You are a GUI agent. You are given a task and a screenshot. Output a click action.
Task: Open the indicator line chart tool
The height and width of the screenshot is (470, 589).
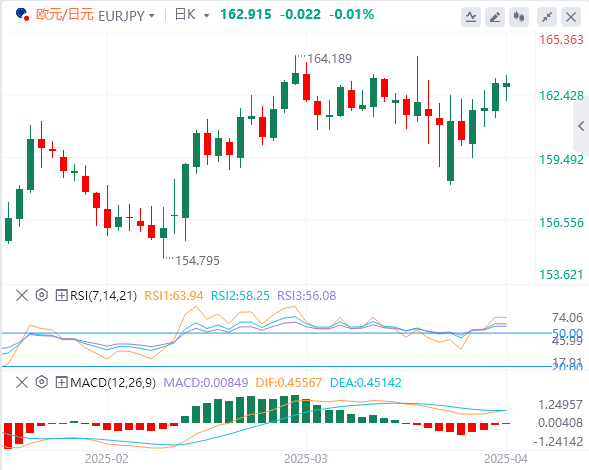pos(471,17)
